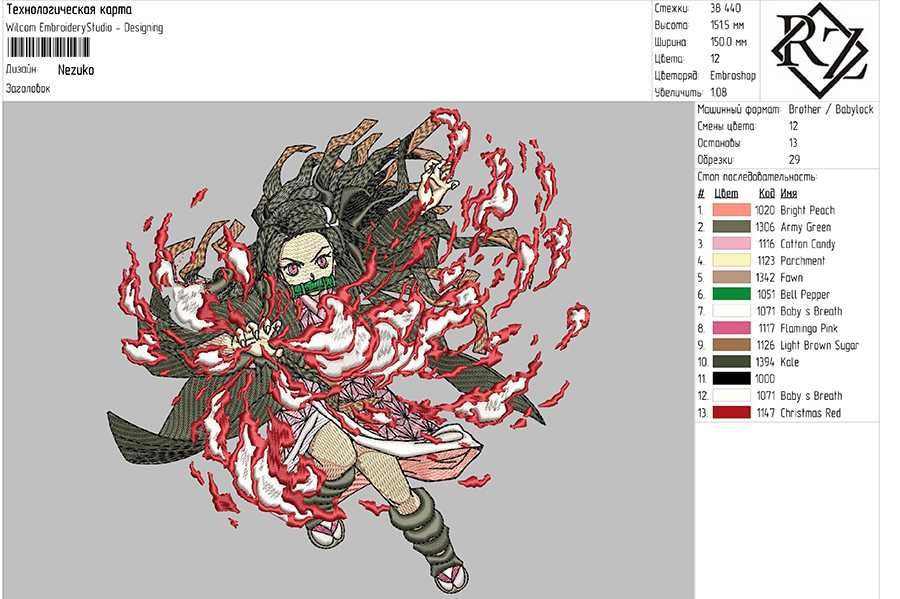Click the stitch count value '38 440'

pos(726,9)
